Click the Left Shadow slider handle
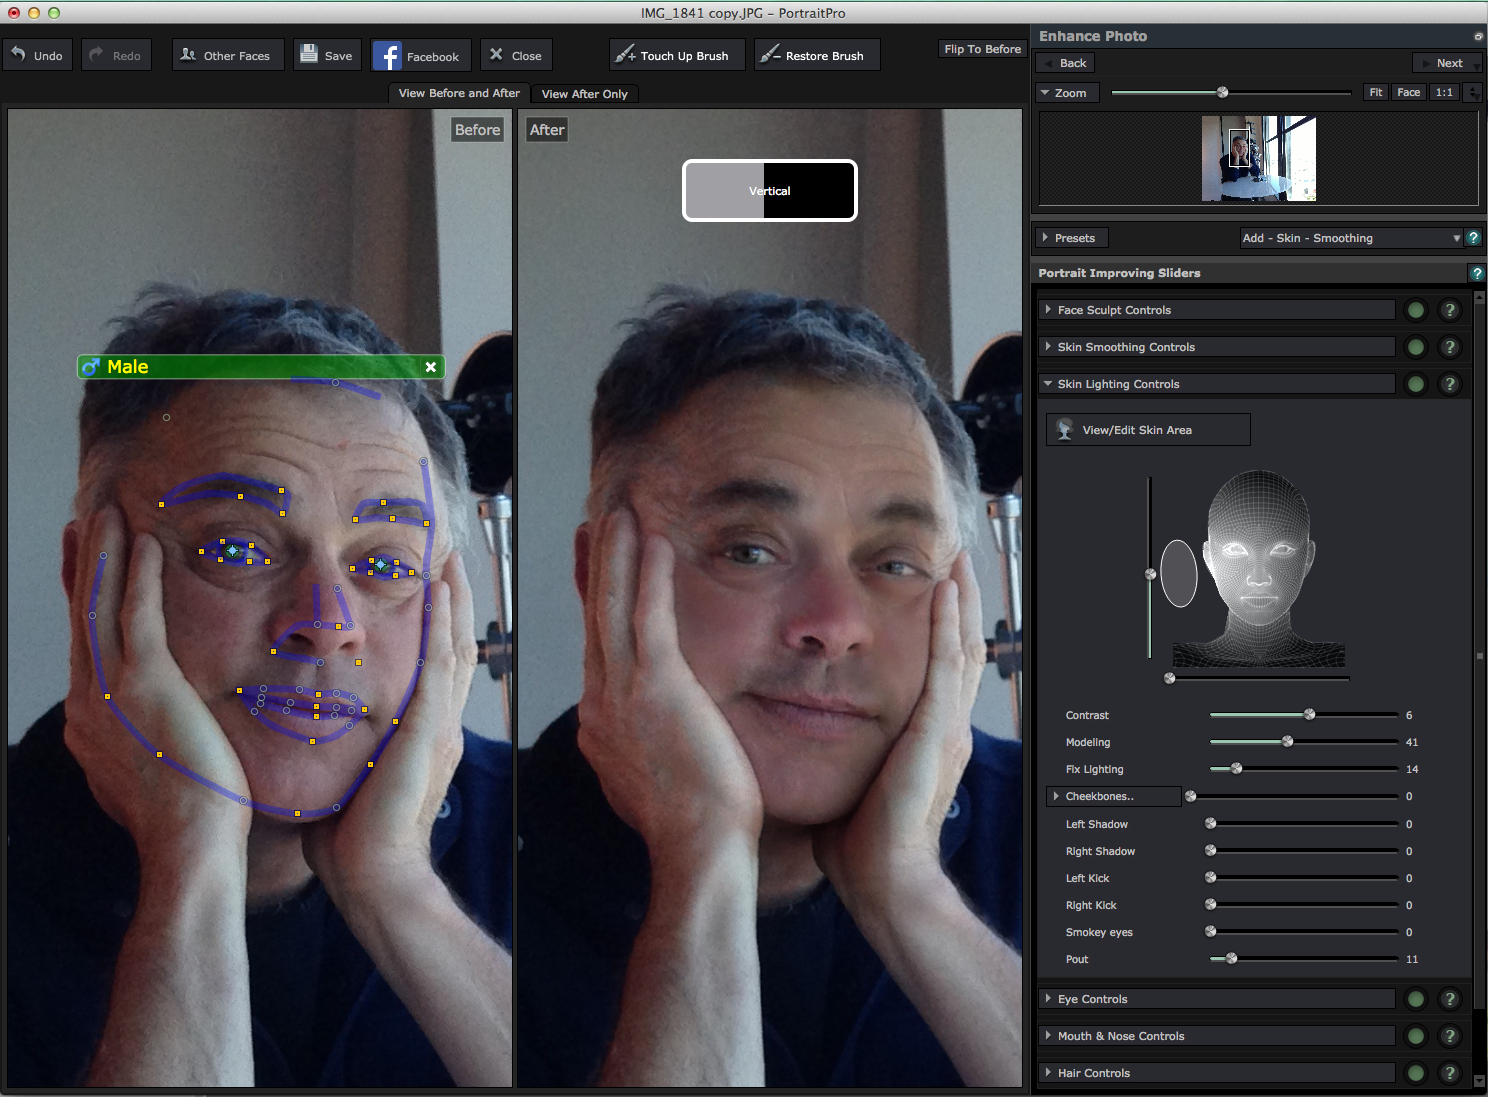 pyautogui.click(x=1211, y=823)
